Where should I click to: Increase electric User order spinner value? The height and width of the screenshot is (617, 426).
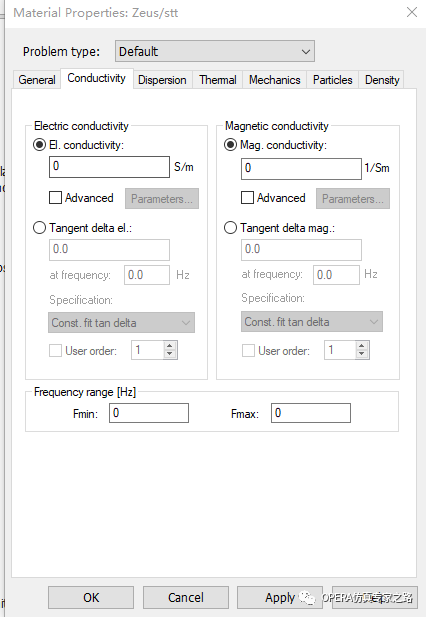pos(170,346)
